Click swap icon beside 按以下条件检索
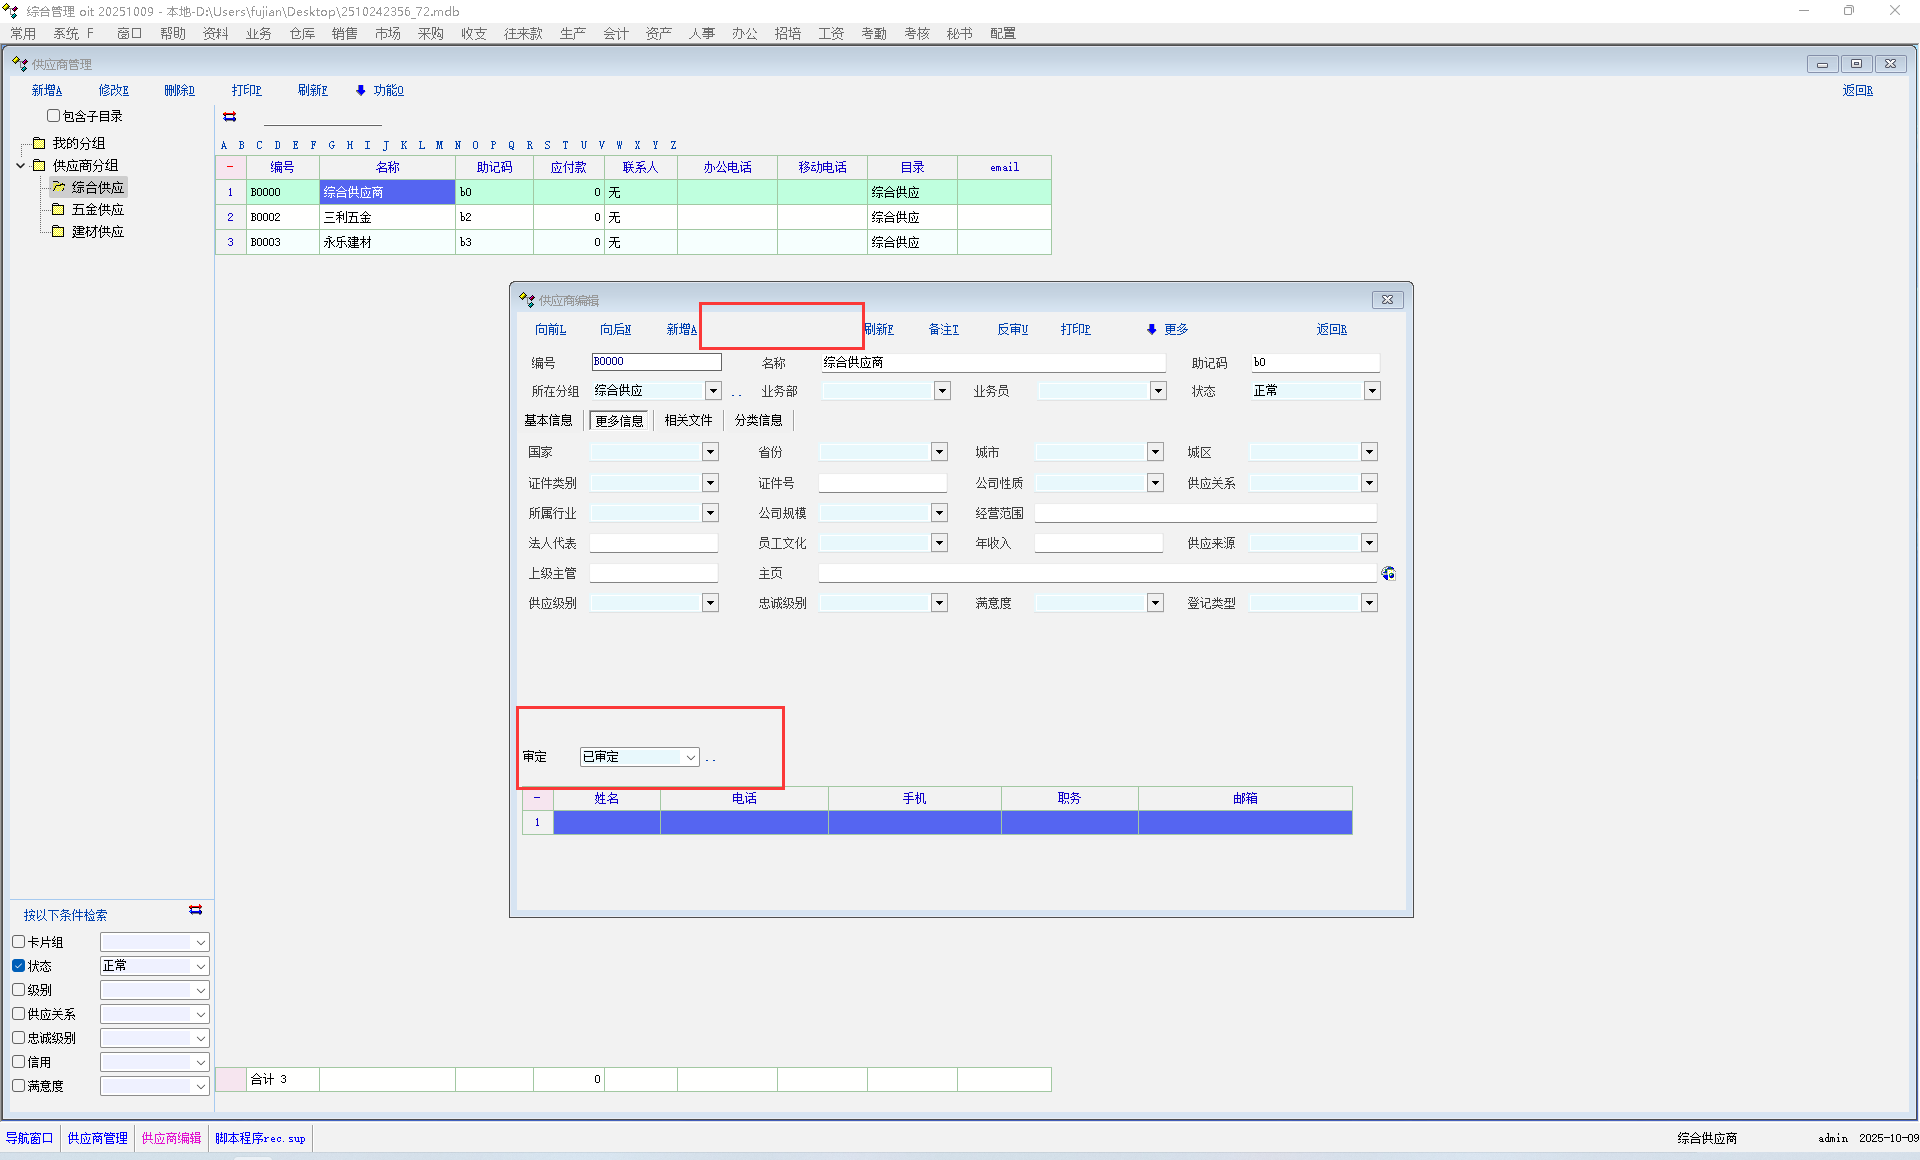This screenshot has height=1160, width=1920. coord(196,910)
